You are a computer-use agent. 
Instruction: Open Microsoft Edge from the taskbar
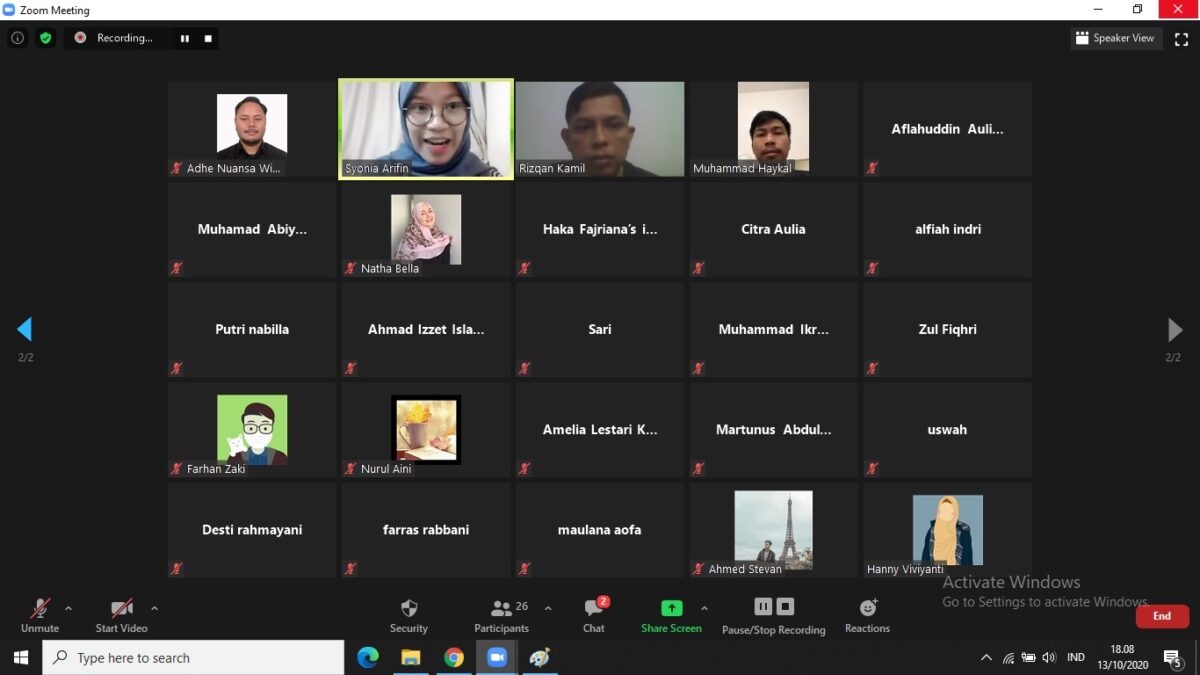[368, 657]
